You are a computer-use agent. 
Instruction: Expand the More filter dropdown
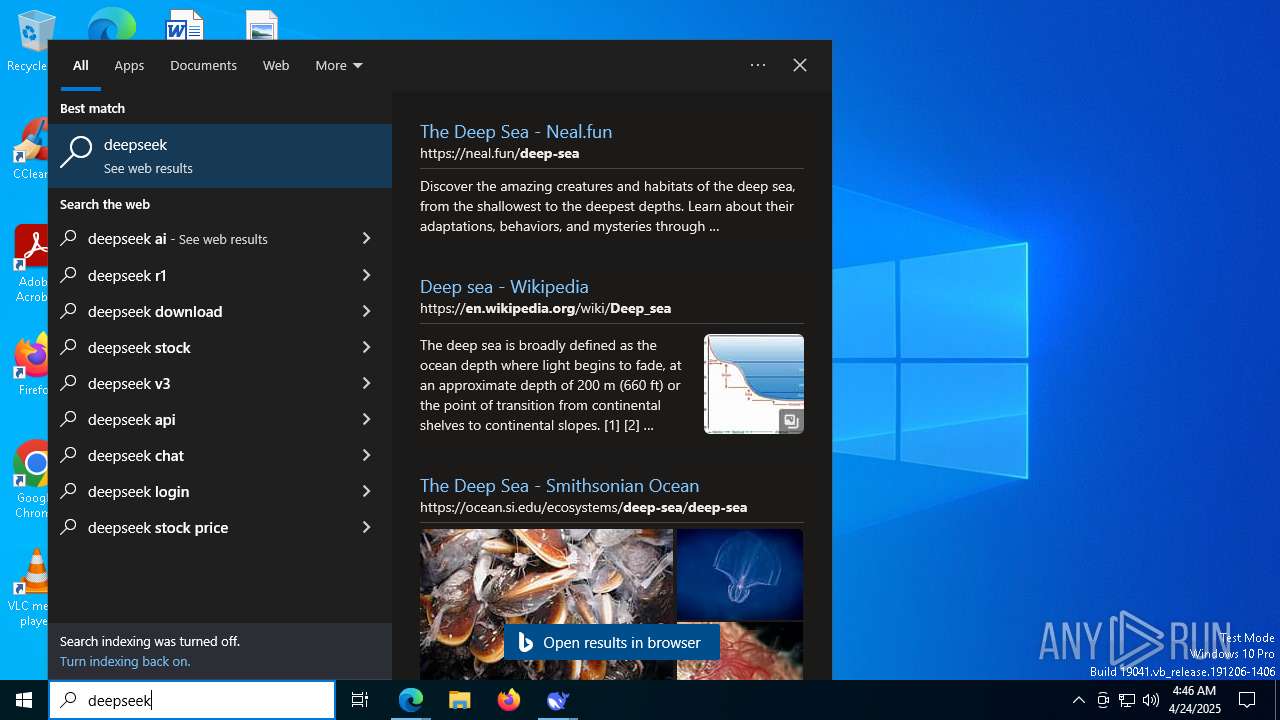click(x=339, y=65)
